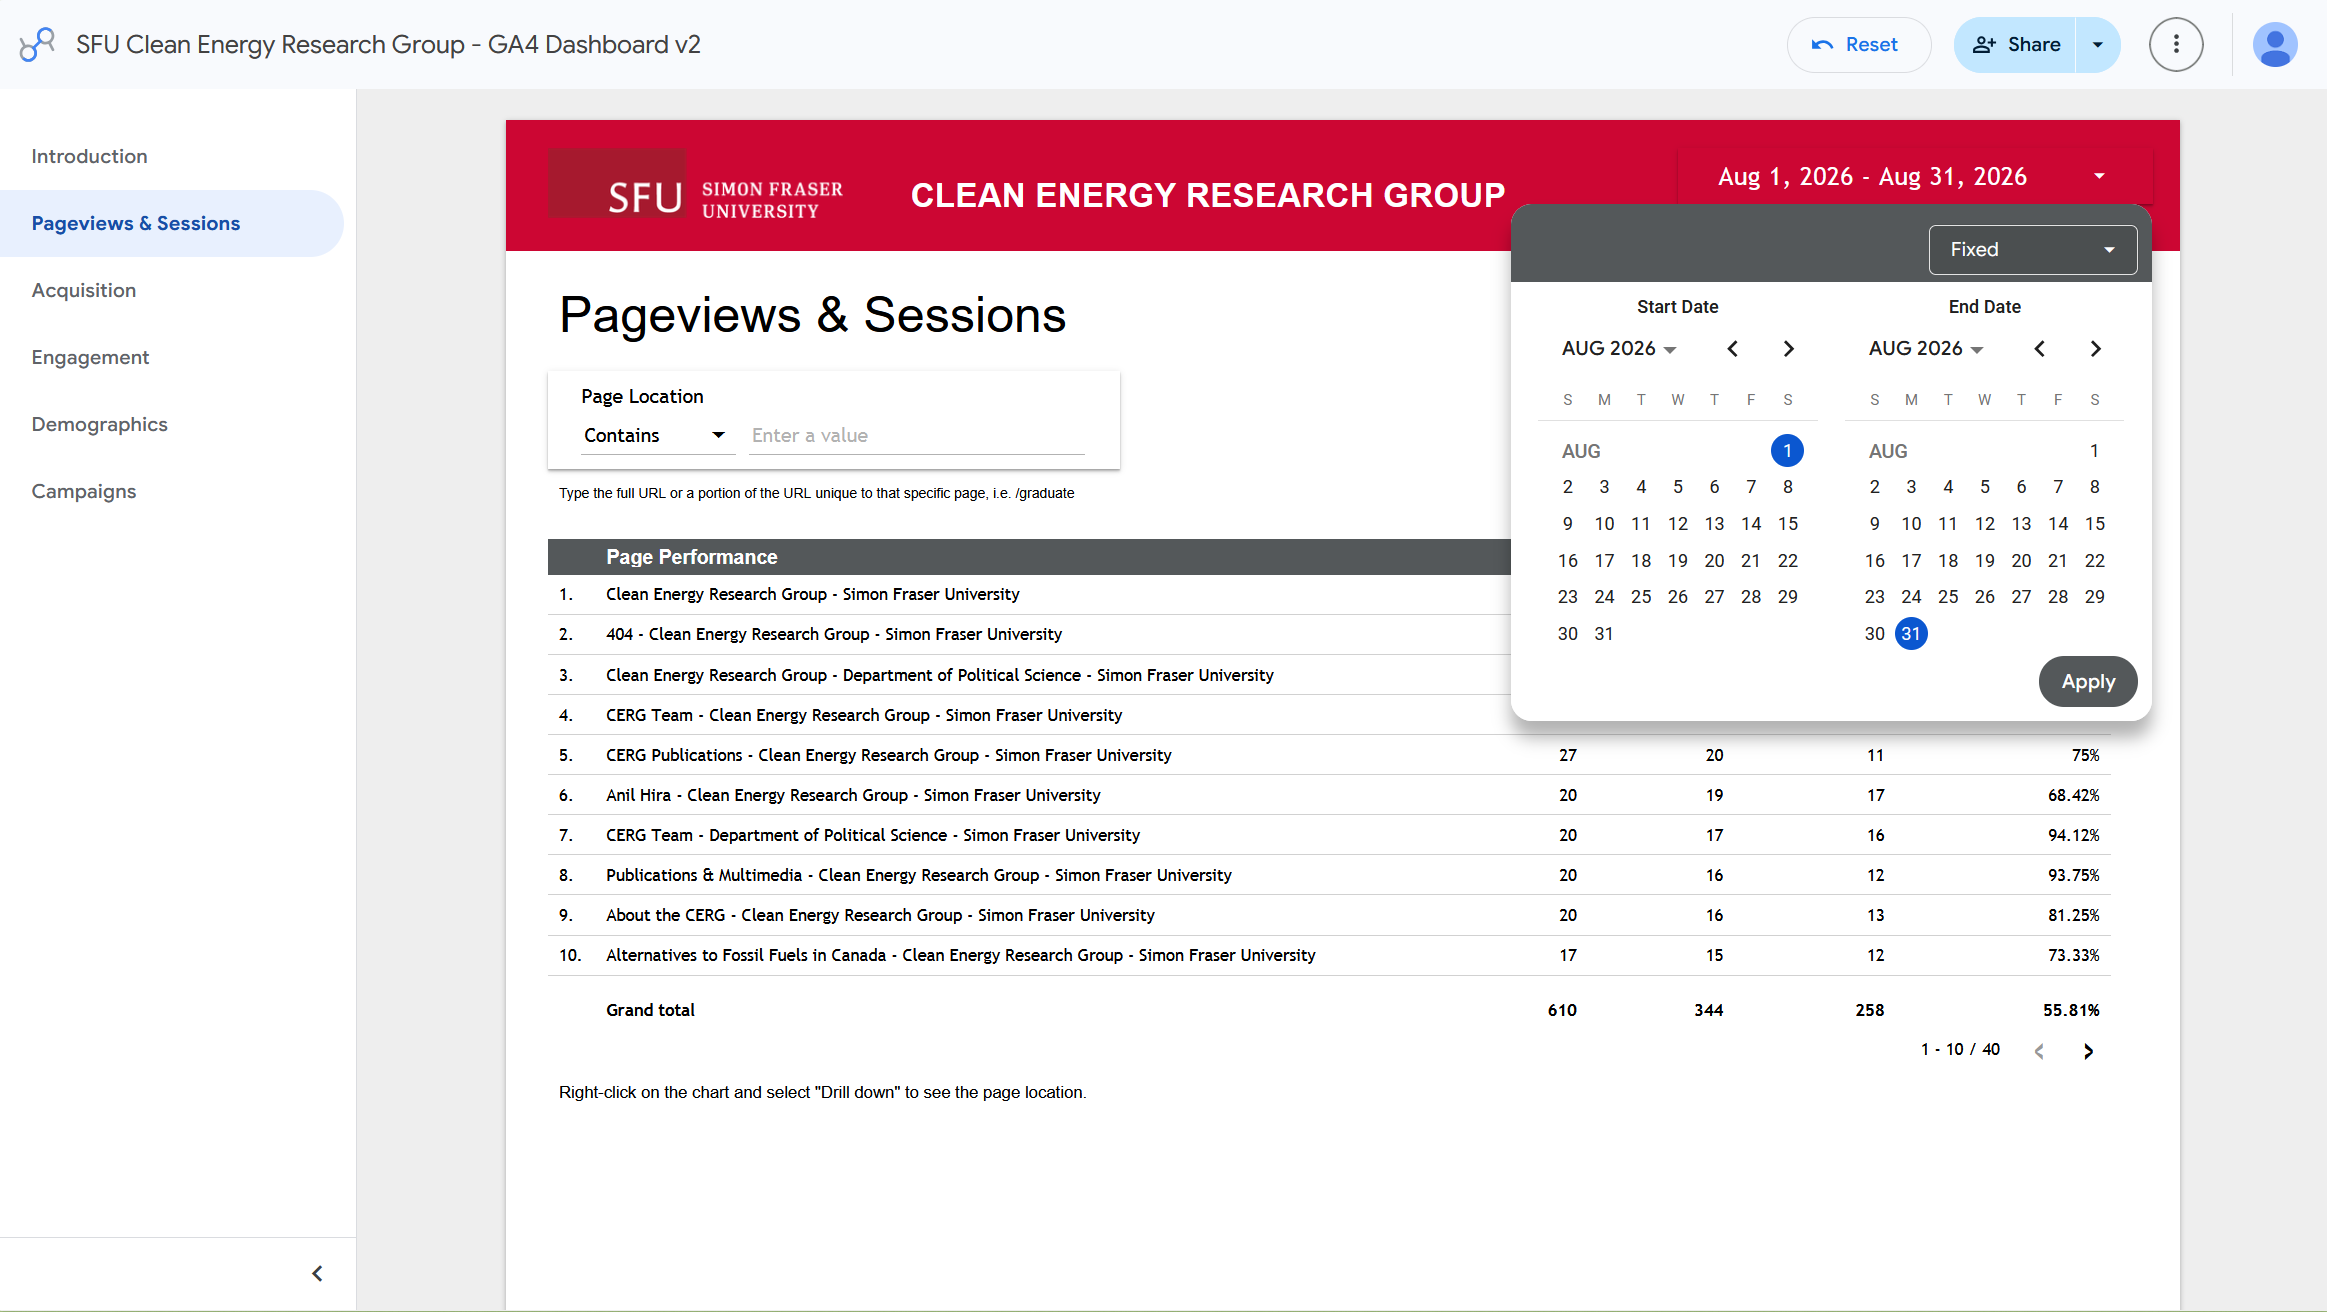Go to the Acquisition page

coord(84,290)
